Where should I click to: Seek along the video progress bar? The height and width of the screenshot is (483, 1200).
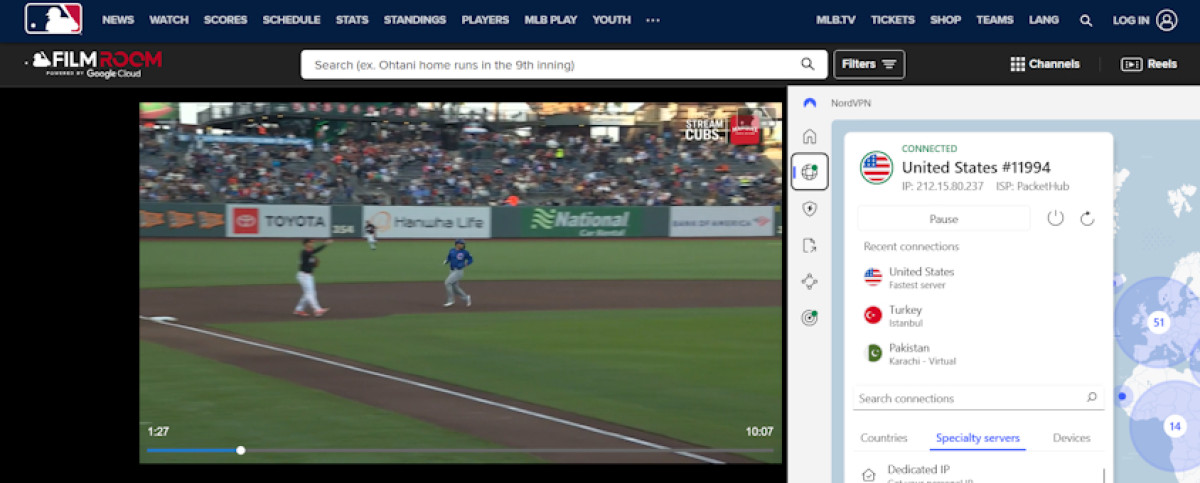click(x=460, y=450)
